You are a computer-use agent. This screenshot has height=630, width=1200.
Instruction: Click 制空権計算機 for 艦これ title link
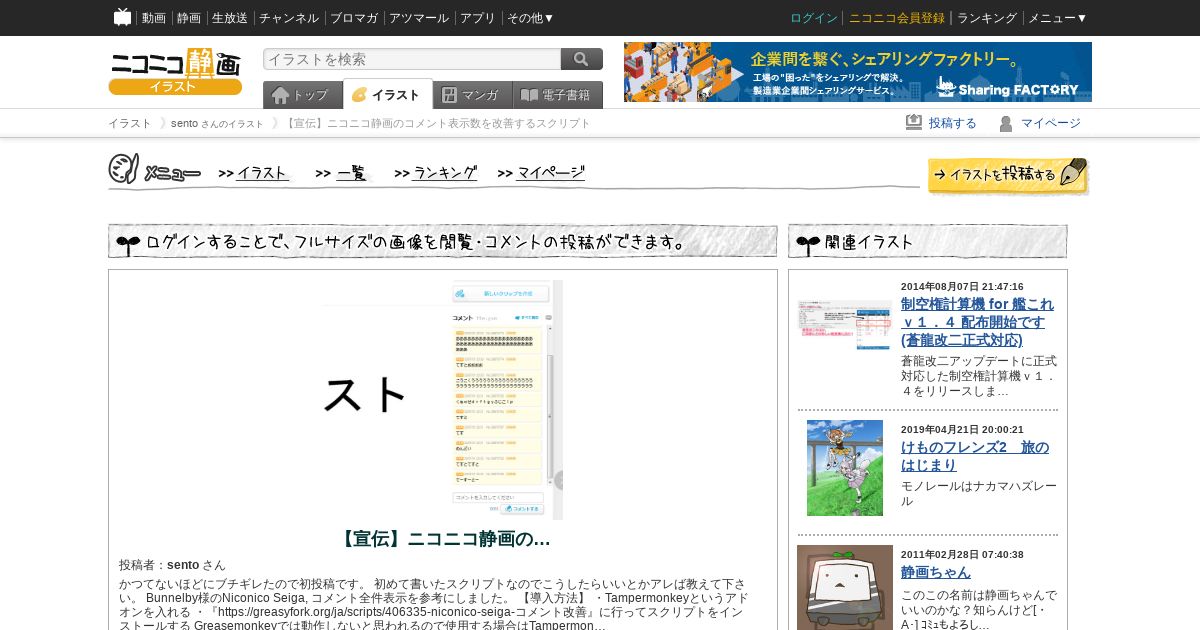coord(977,322)
